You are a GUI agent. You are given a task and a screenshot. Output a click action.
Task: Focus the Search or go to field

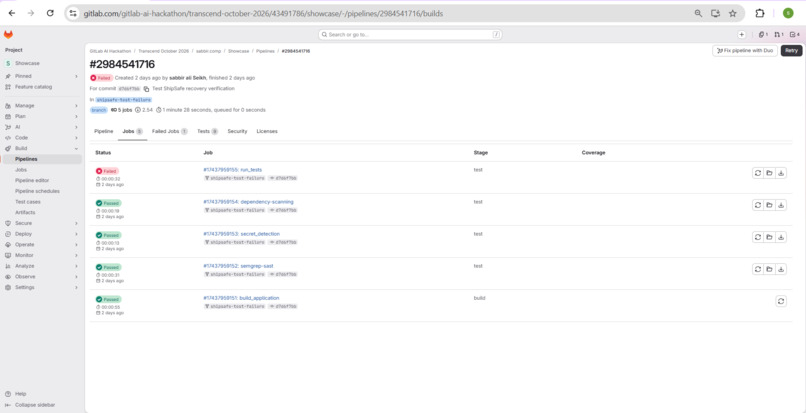click(x=410, y=35)
